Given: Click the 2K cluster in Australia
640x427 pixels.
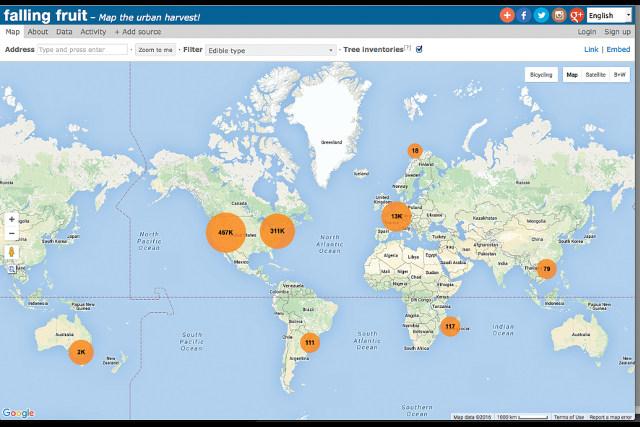Looking at the screenshot, I should [x=81, y=352].
